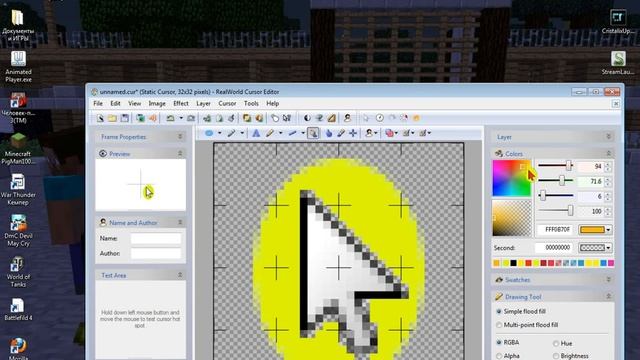
Task: Open the File menu
Action: tap(98, 104)
